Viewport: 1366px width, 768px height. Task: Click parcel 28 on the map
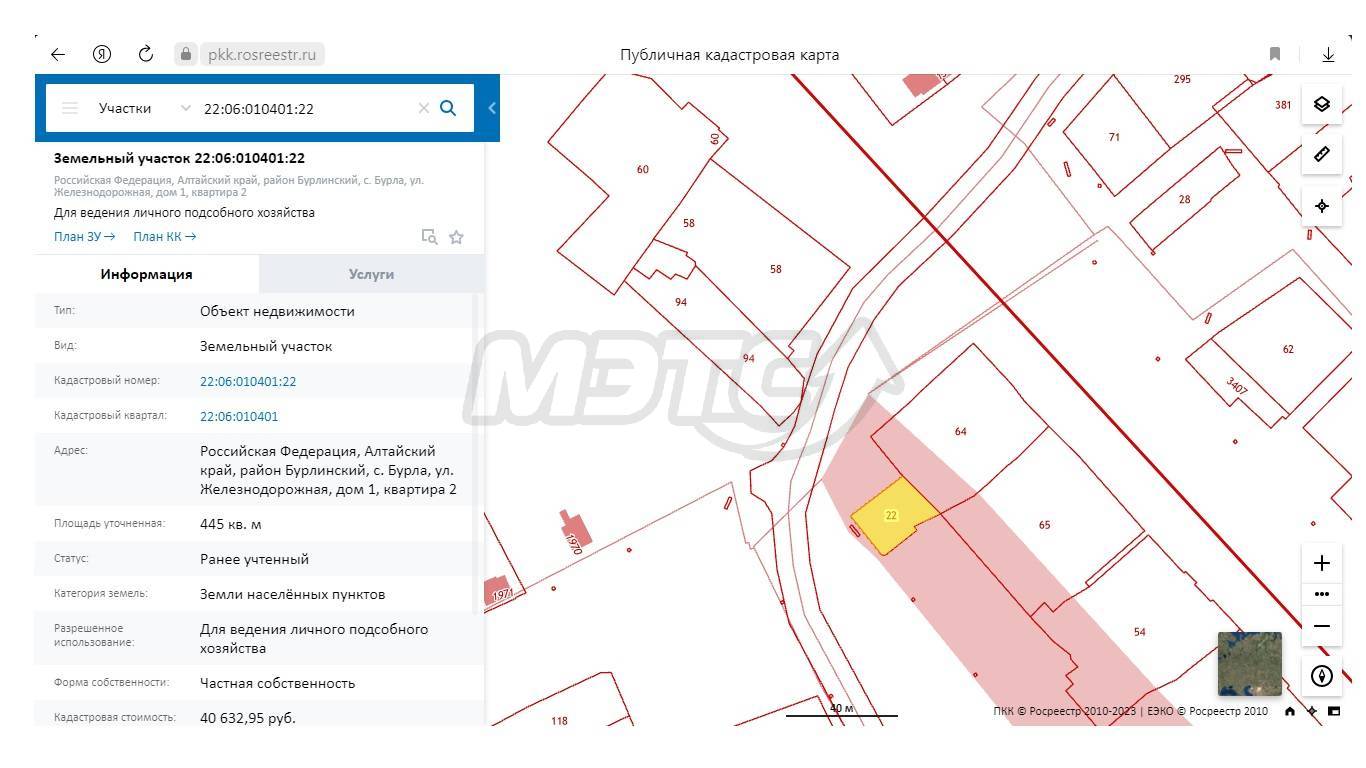(1184, 199)
